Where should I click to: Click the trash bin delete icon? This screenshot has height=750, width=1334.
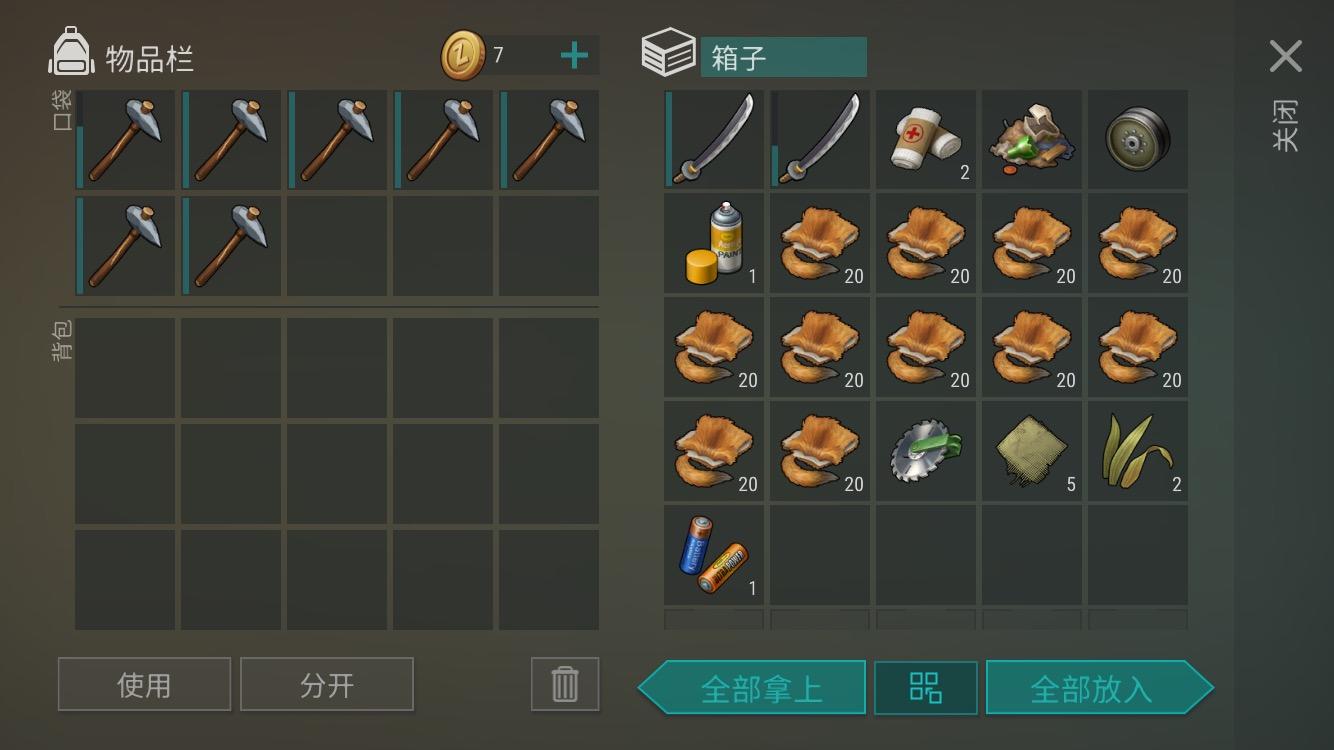click(x=565, y=684)
